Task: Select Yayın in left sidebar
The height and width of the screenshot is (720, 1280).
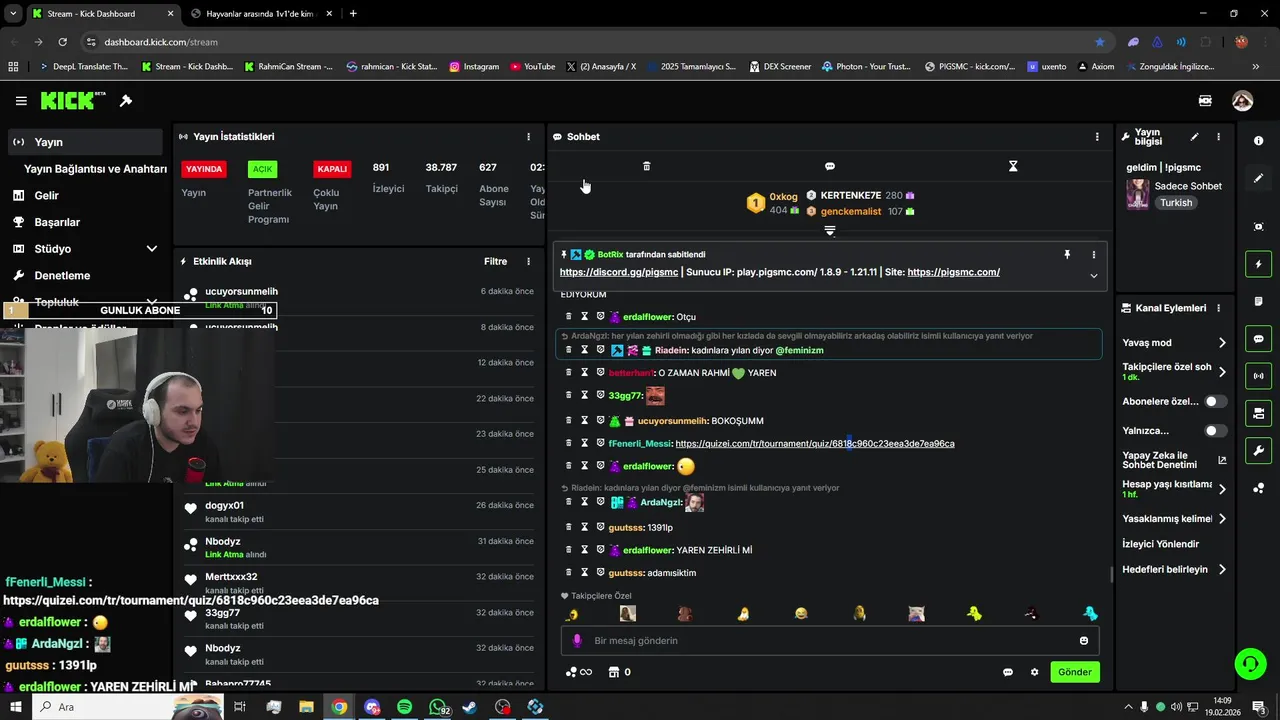Action: point(85,142)
